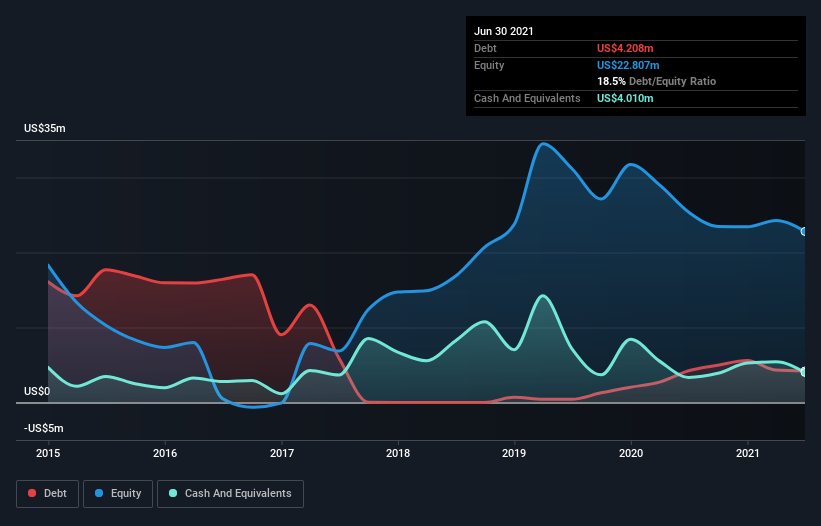Toggle the Debt series legend button
This screenshot has width=821, height=526.
(47, 494)
